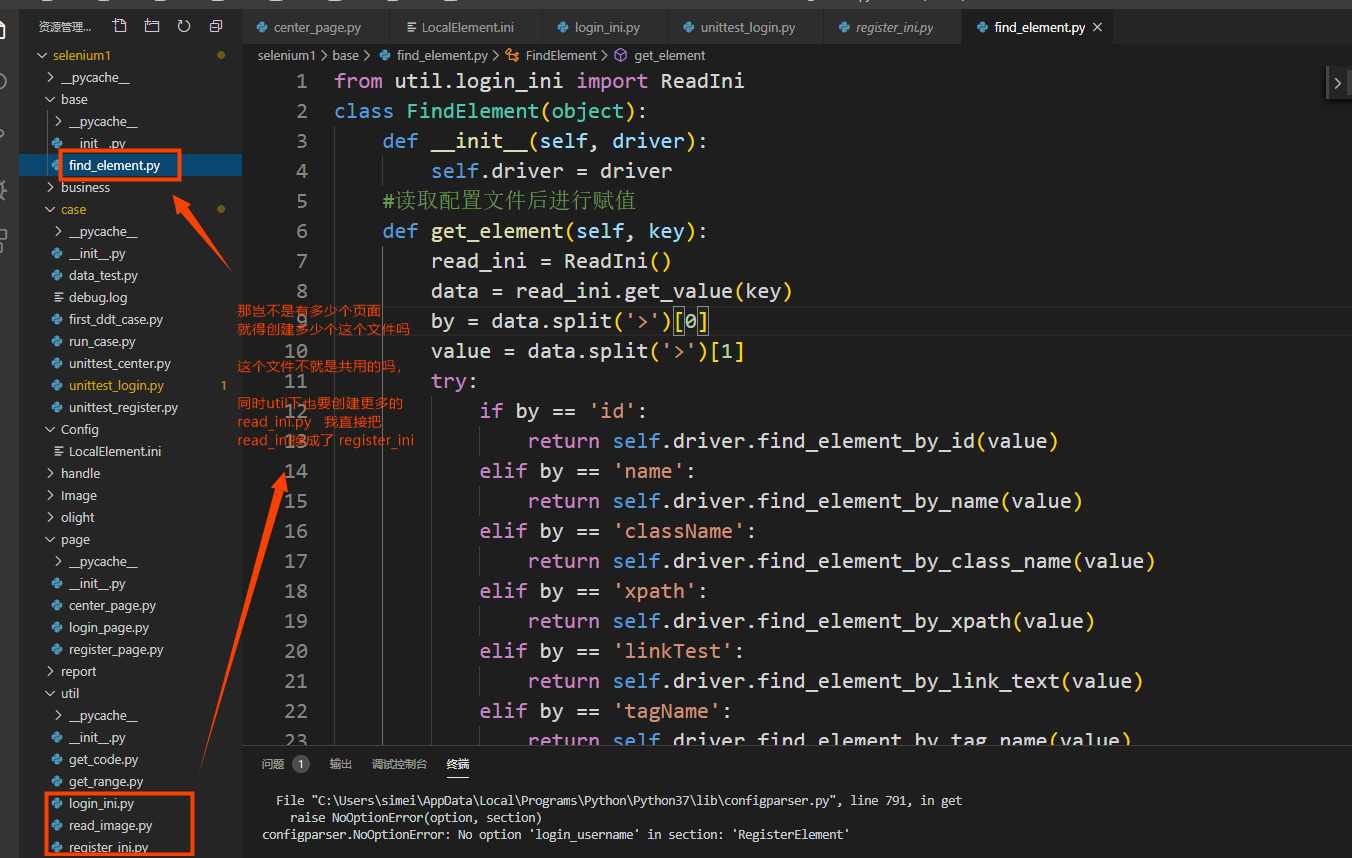The image size is (1352, 858).
Task: Expand the report folder
Action: point(78,672)
